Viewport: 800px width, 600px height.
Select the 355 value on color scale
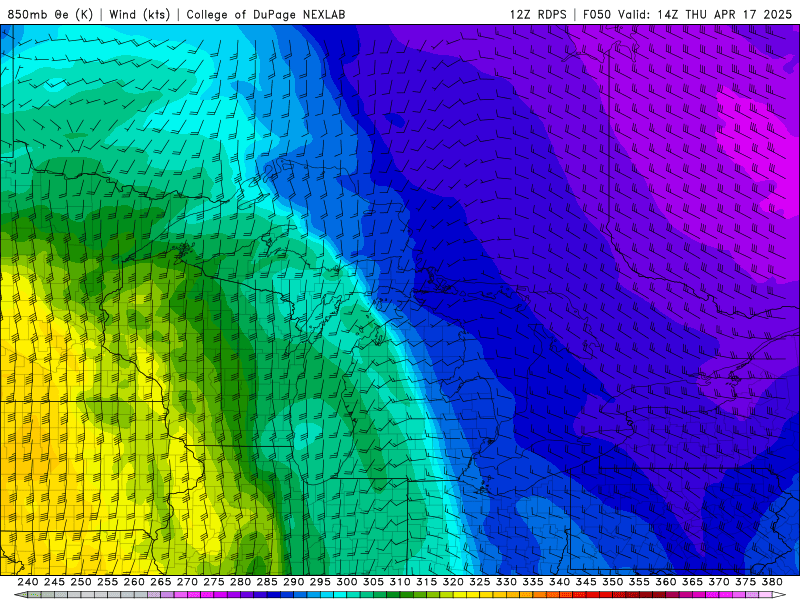pos(639,582)
